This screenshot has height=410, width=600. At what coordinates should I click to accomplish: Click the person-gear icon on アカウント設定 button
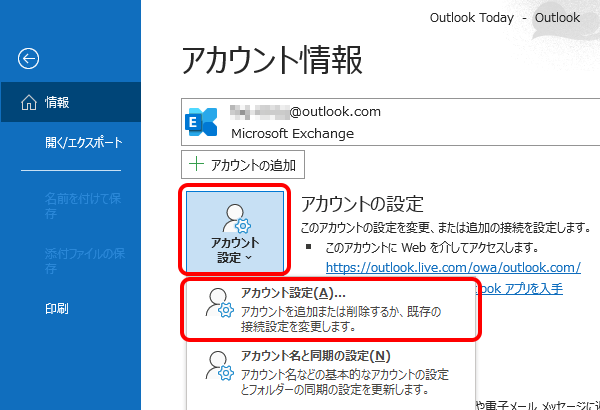(237, 220)
